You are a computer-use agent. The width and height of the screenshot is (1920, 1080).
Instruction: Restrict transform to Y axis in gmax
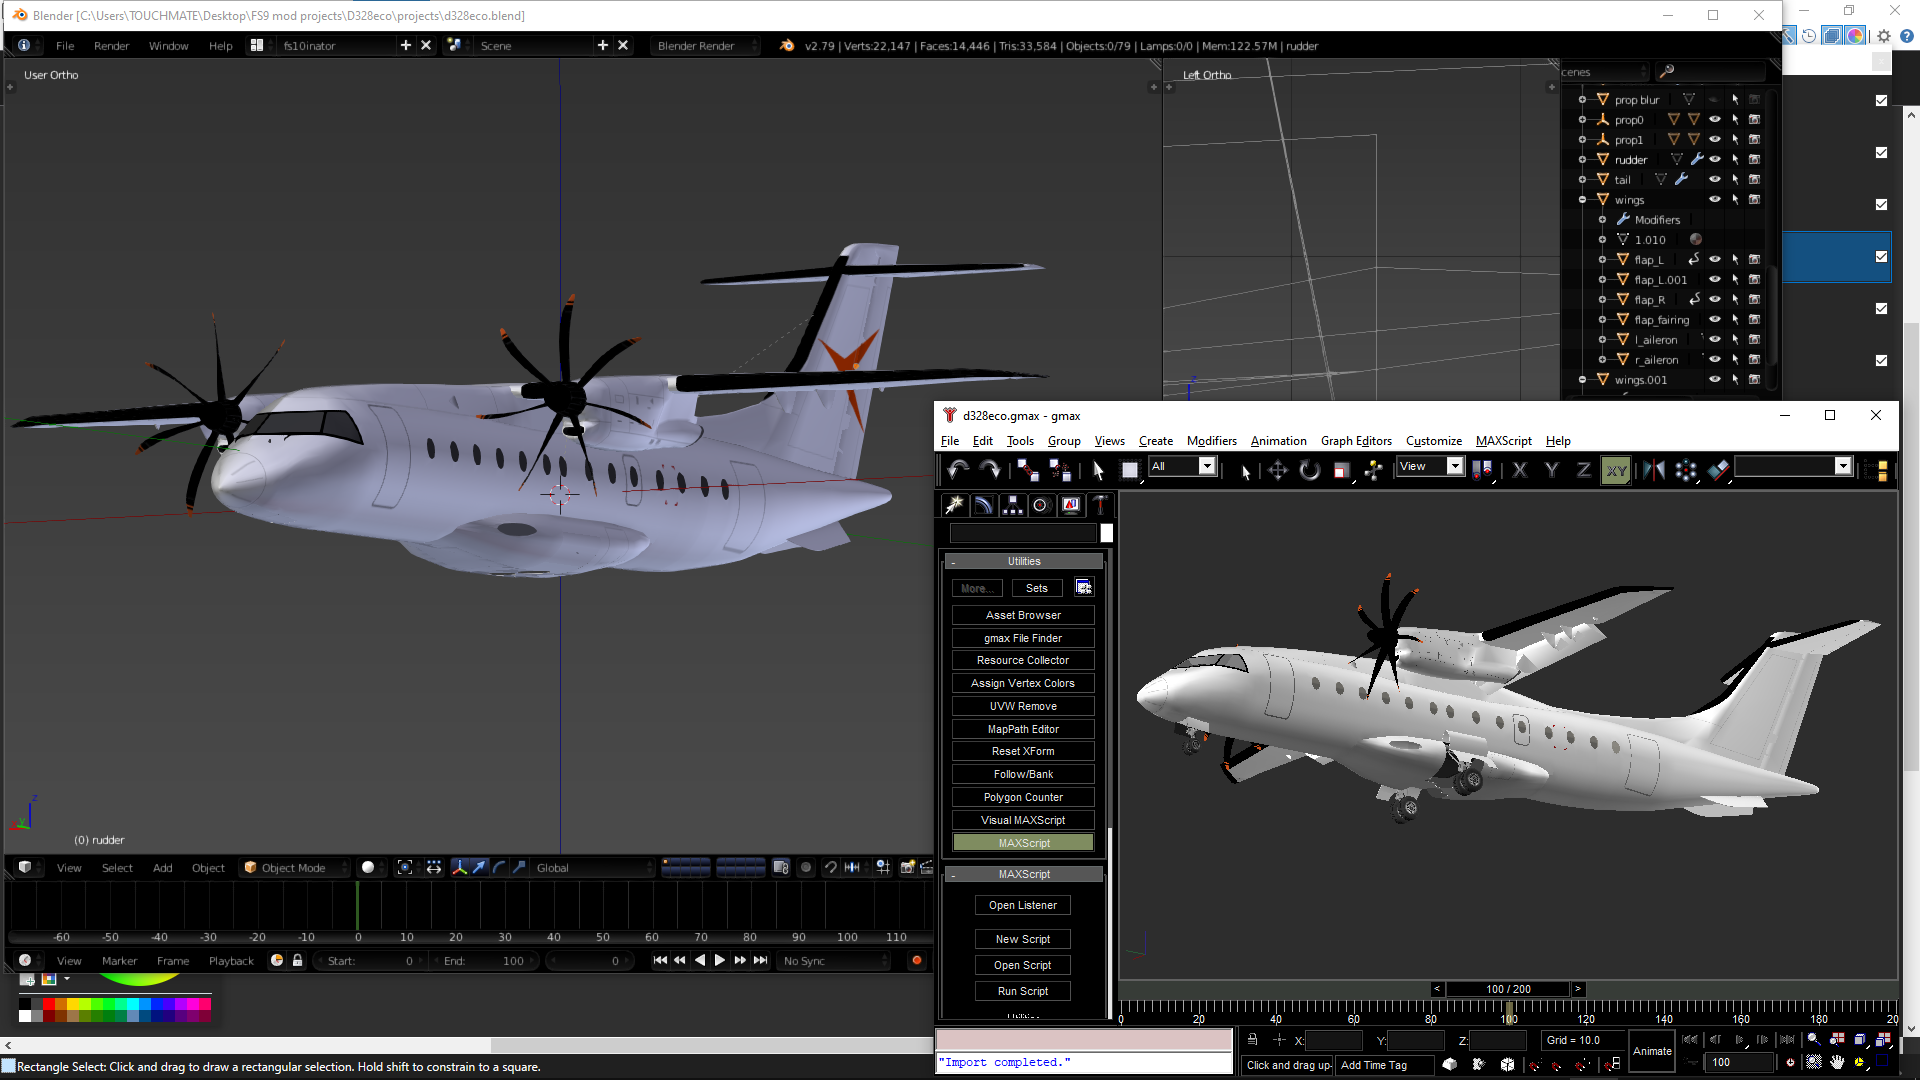click(x=1552, y=470)
